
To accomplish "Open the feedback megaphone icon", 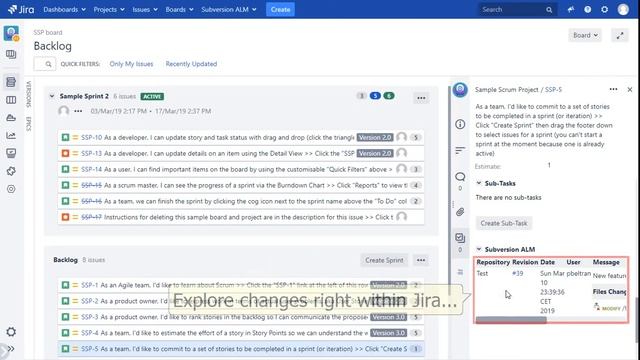I will pyautogui.click(x=571, y=9).
